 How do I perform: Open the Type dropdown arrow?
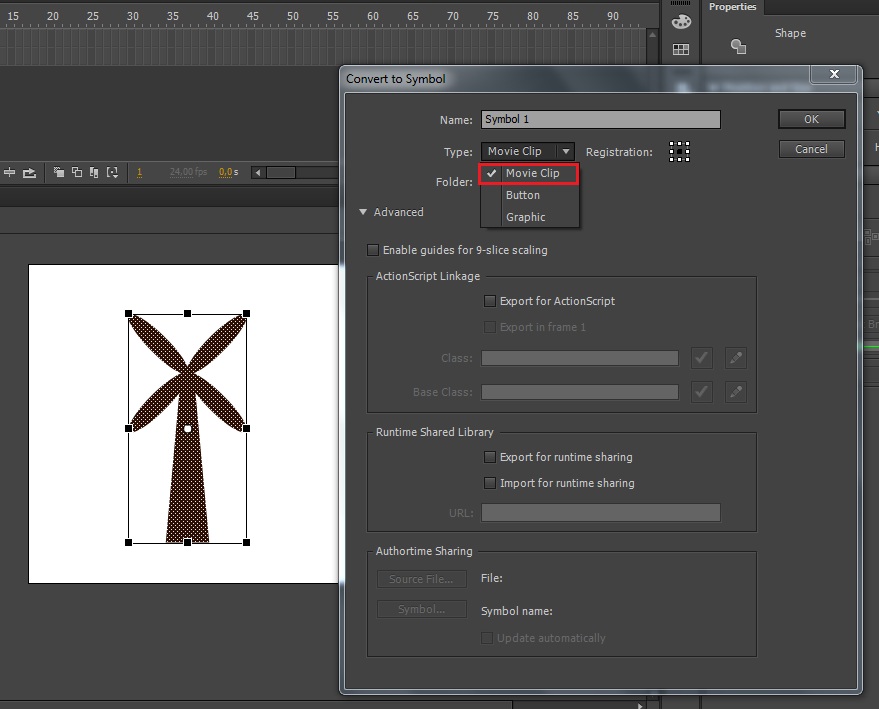point(566,150)
